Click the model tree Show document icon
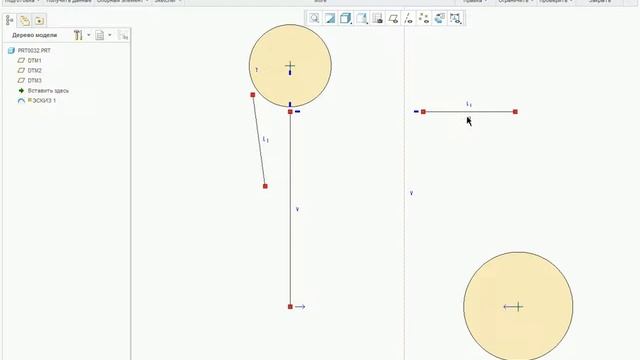 click(x=100, y=35)
